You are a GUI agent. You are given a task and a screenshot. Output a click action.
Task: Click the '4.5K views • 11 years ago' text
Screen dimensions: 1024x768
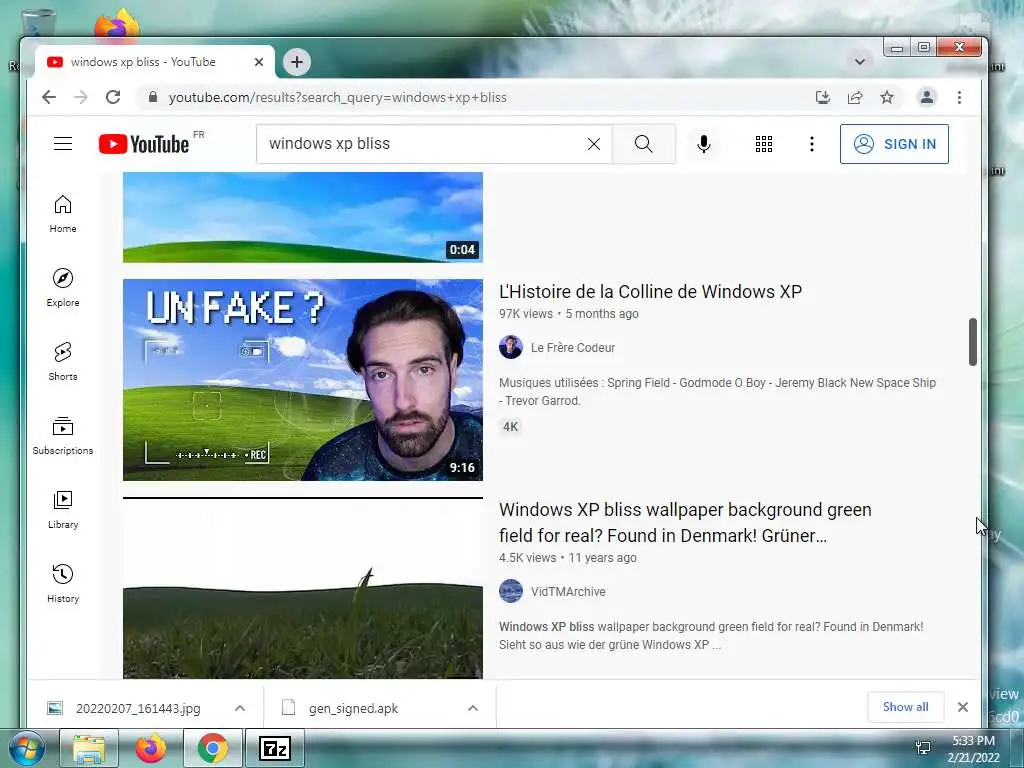coord(568,558)
